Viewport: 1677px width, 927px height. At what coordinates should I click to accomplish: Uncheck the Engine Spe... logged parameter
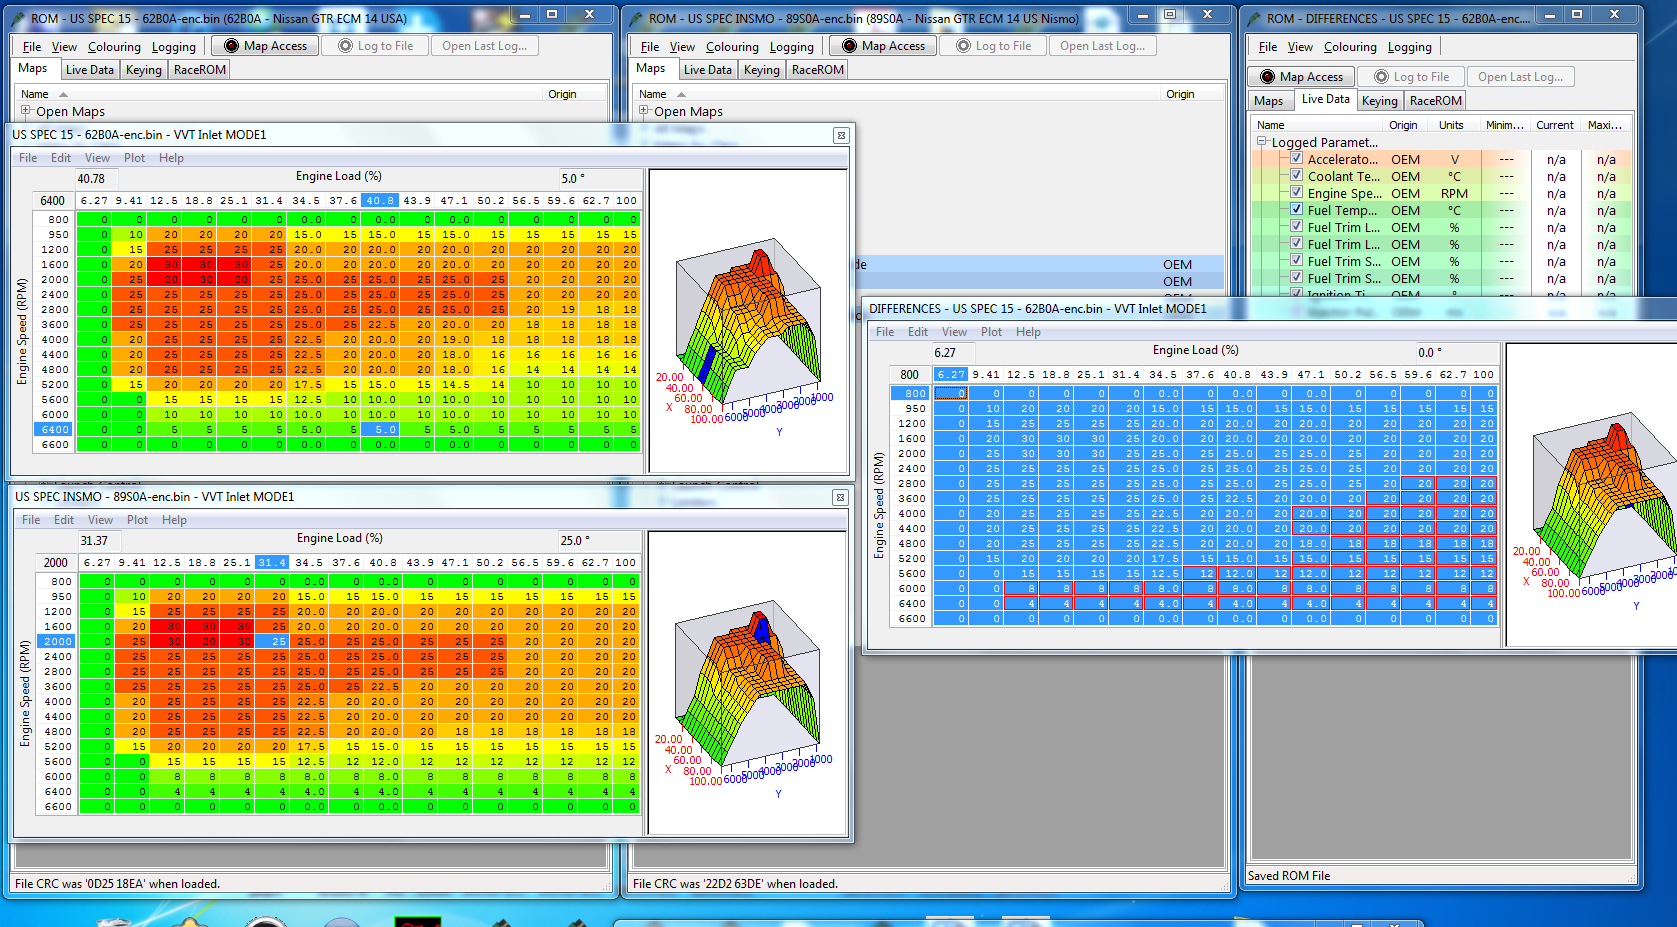pos(1296,192)
